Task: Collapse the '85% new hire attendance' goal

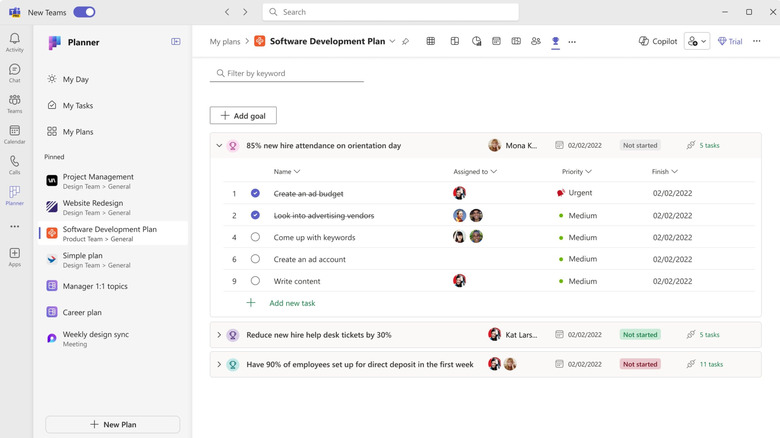Action: (x=219, y=146)
